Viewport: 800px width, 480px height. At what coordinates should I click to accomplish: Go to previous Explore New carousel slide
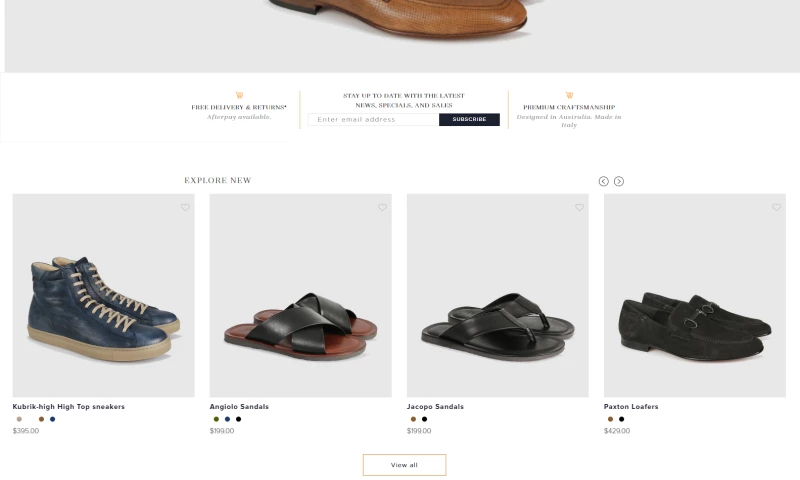pos(604,181)
